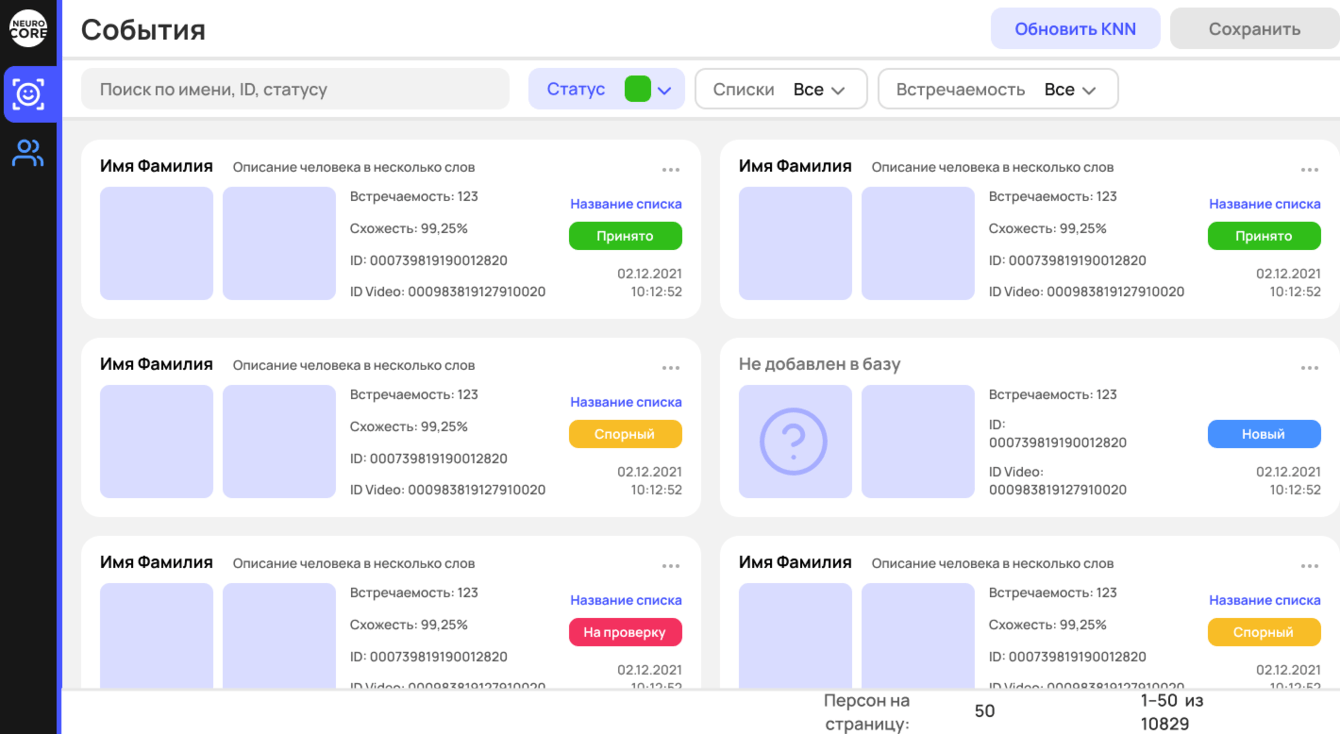Expand the Списки filter dropdown
Screen dimensions: 1340x734
pos(781,89)
